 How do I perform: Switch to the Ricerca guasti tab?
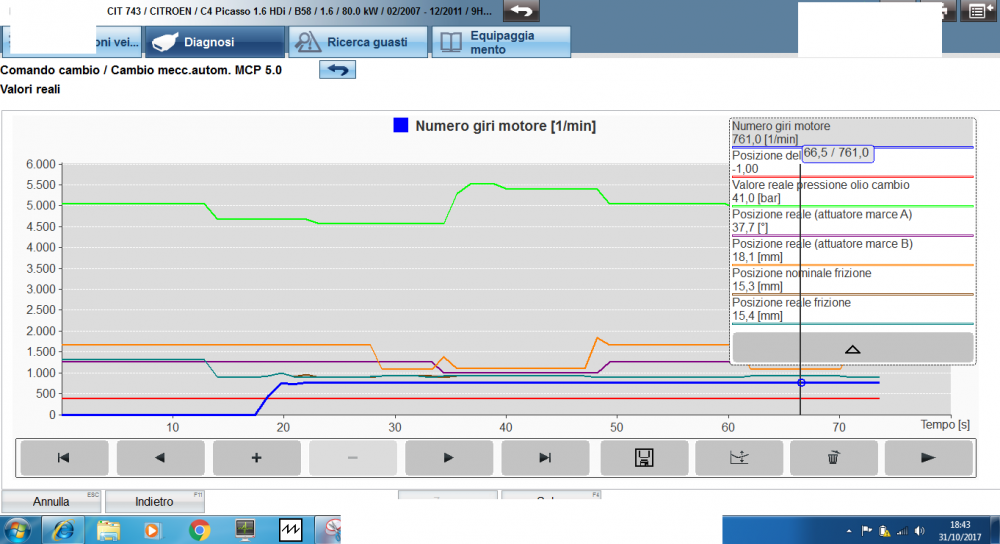pos(358,42)
